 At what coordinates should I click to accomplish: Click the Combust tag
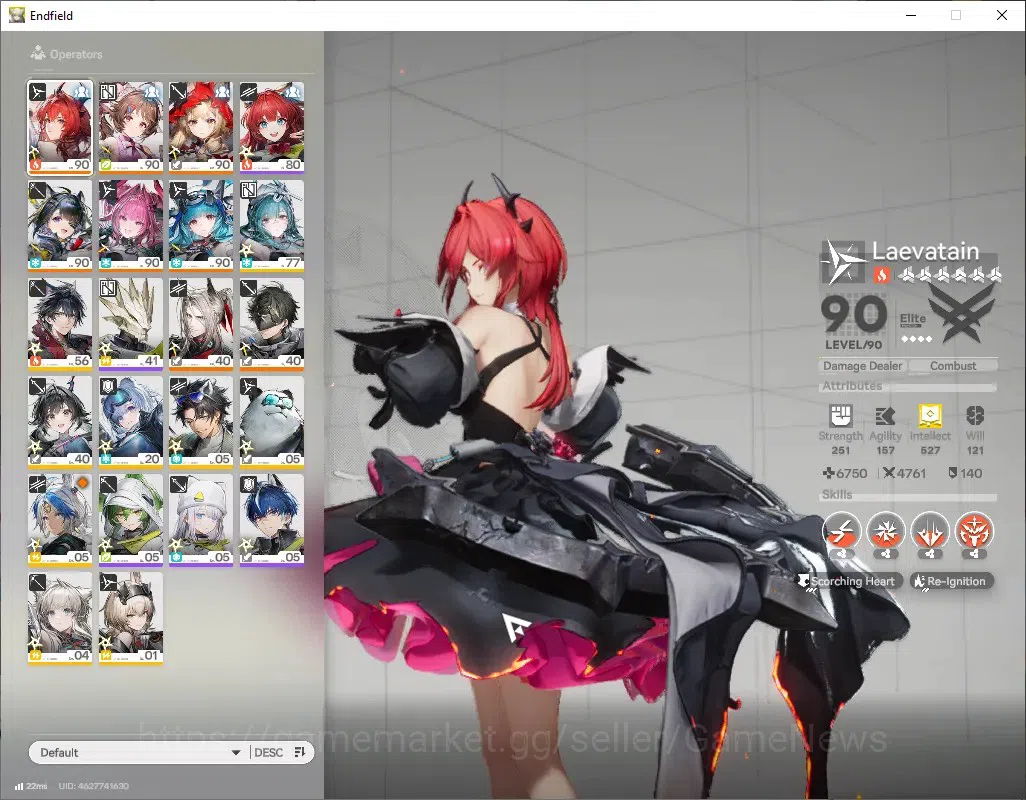coord(953,366)
